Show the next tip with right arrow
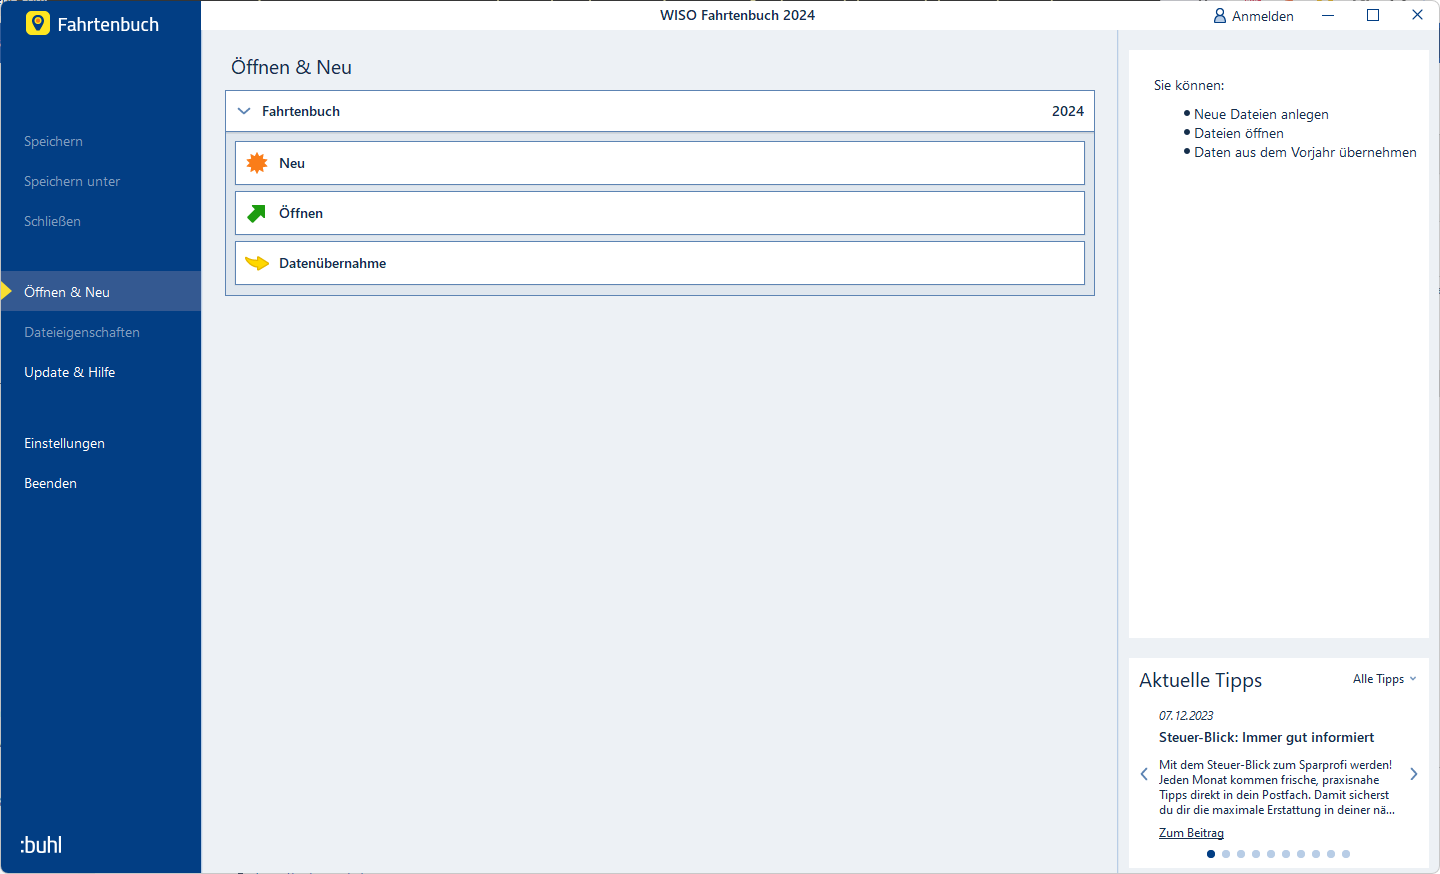 1414,774
